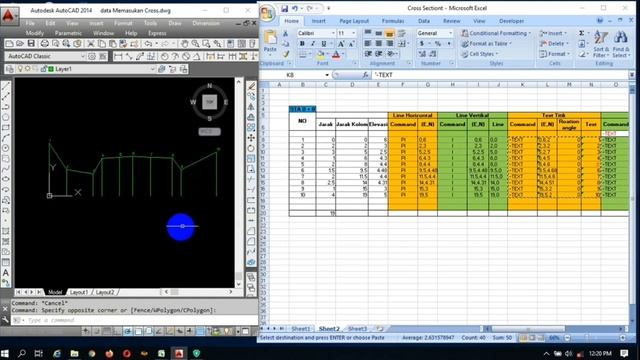Click the Fill Color yellow swatch
Viewport: 640px width, 360px height.
[x=320, y=54]
